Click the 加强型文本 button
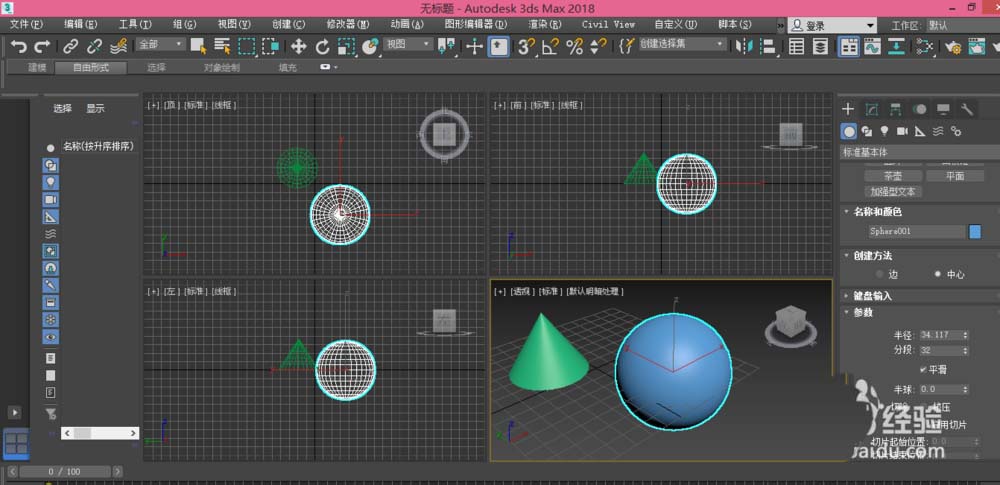 pyautogui.click(x=893, y=191)
